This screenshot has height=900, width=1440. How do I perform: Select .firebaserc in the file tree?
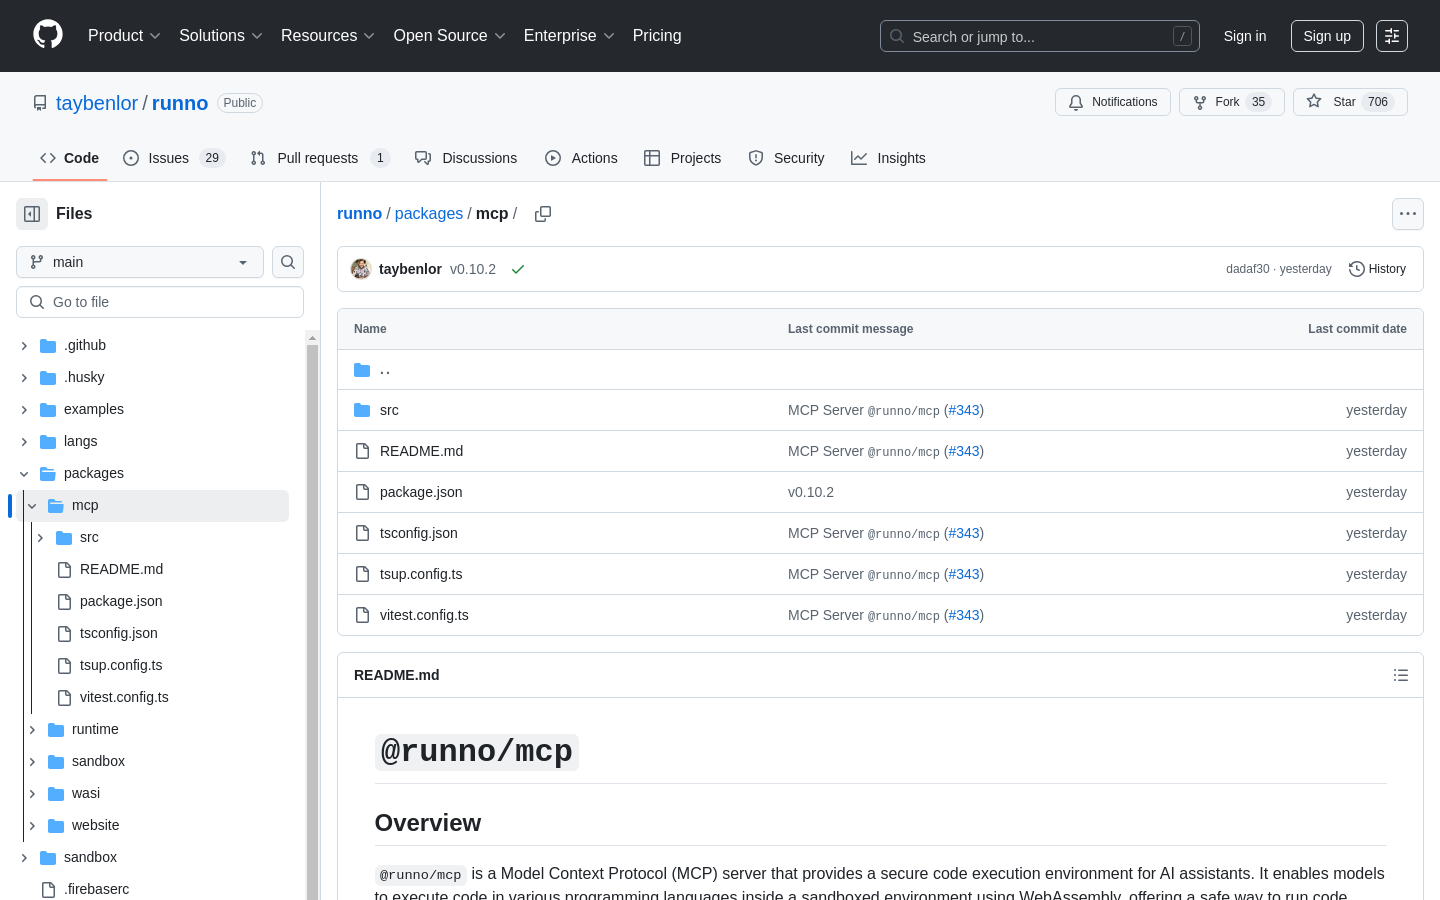tap(96, 889)
